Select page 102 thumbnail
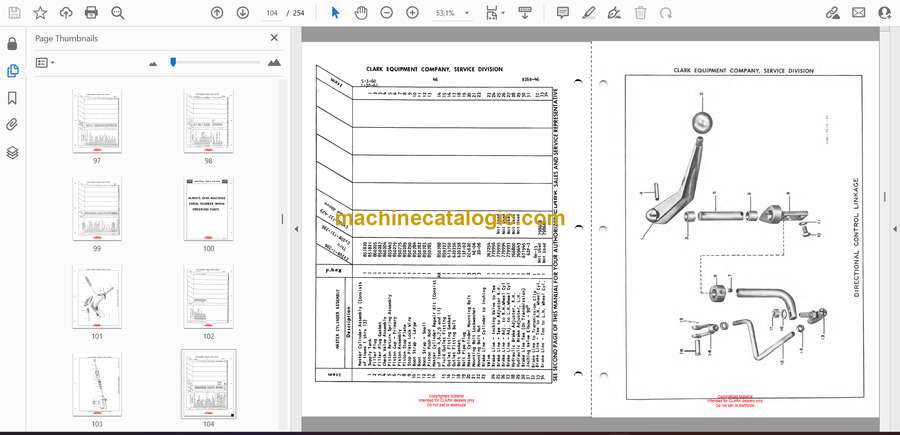The width and height of the screenshot is (900, 435). coord(208,297)
